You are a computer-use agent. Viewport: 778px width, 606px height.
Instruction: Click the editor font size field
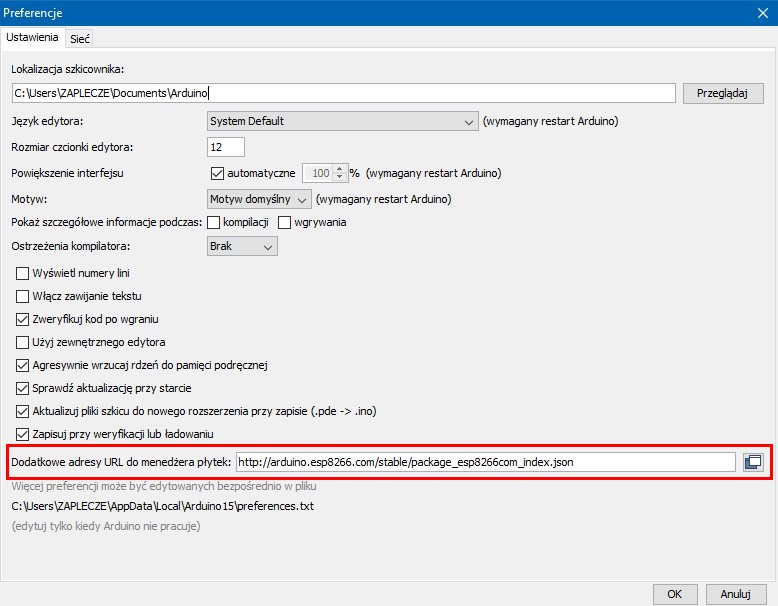[x=226, y=147]
